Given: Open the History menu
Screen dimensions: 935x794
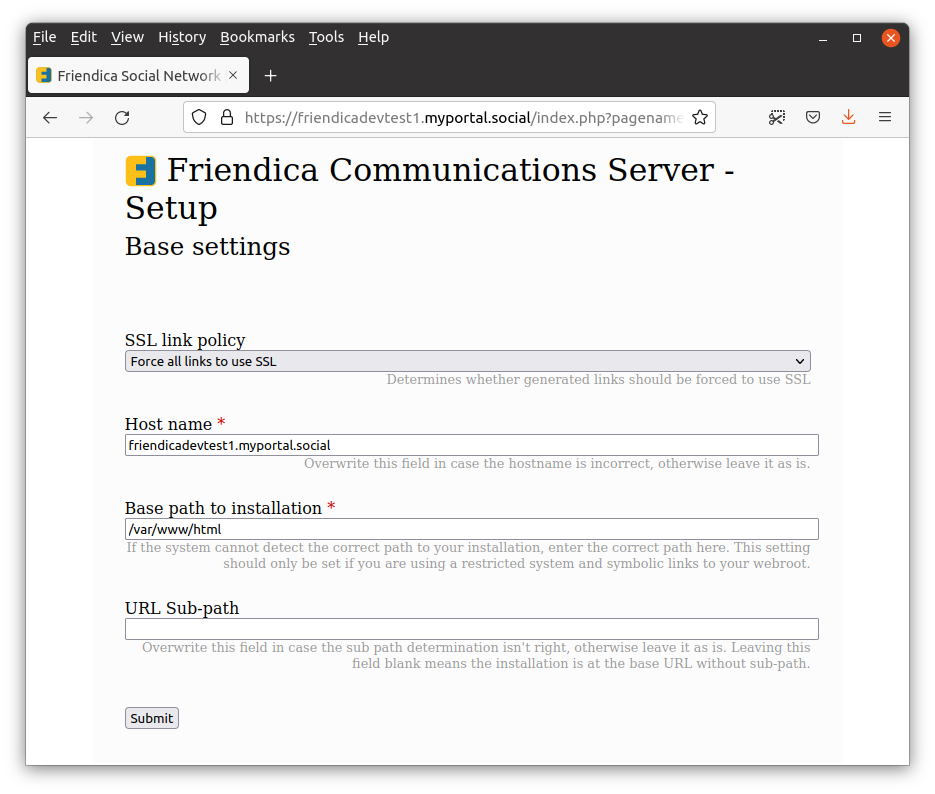Looking at the screenshot, I should click(181, 37).
